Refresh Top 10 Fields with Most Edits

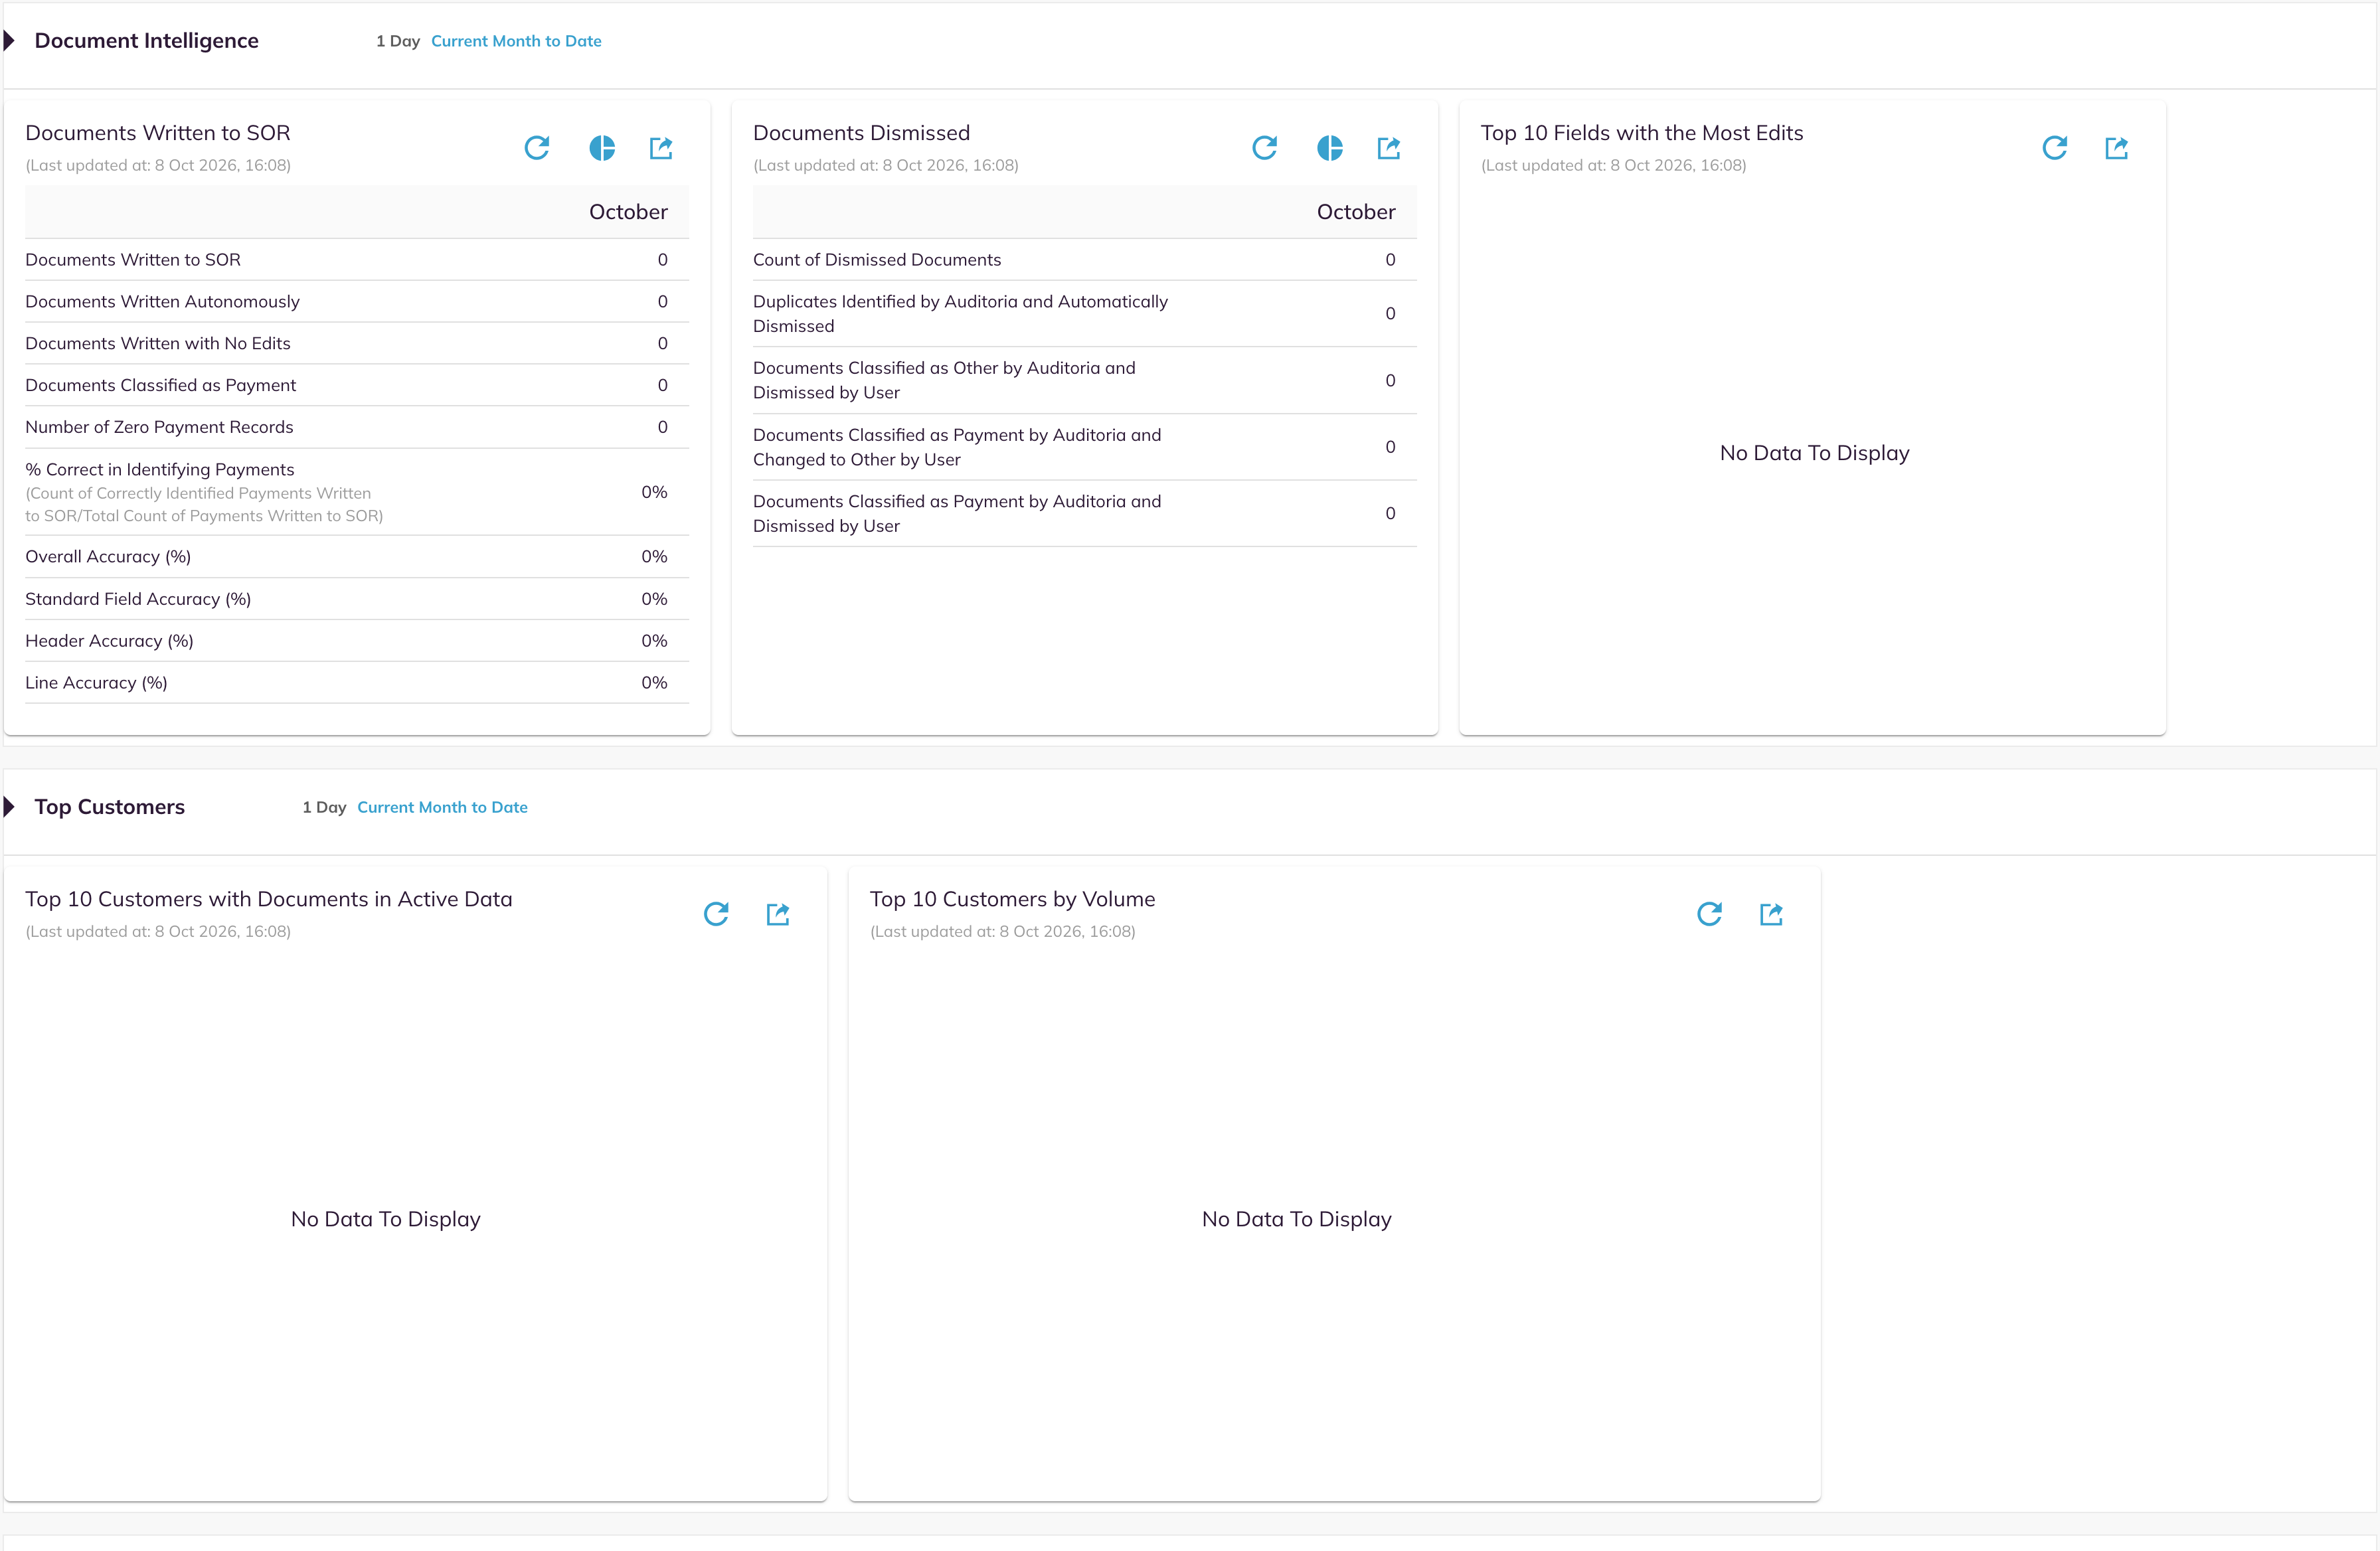click(2055, 148)
